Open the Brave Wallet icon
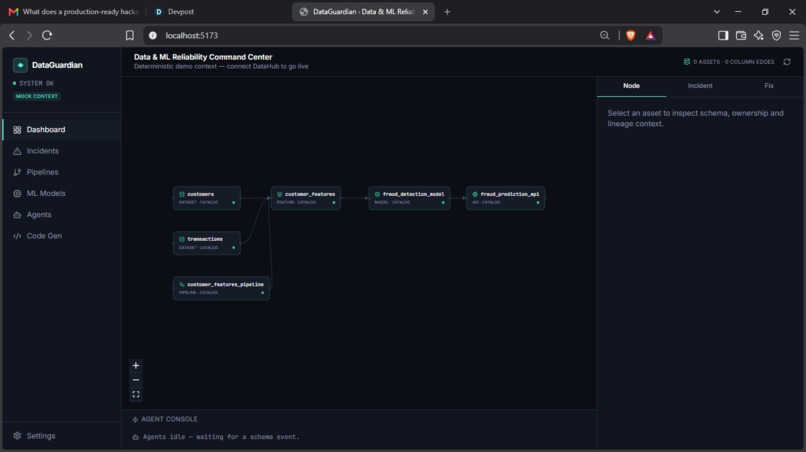Screen dimensions: 806x452 point(741,35)
